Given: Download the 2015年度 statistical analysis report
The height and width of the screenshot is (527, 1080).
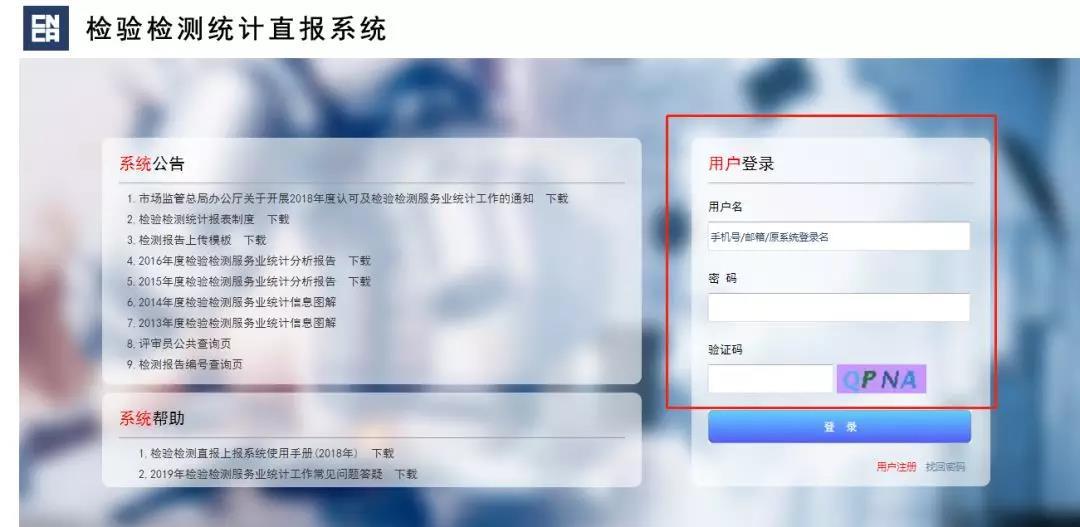Looking at the screenshot, I should [x=360, y=281].
